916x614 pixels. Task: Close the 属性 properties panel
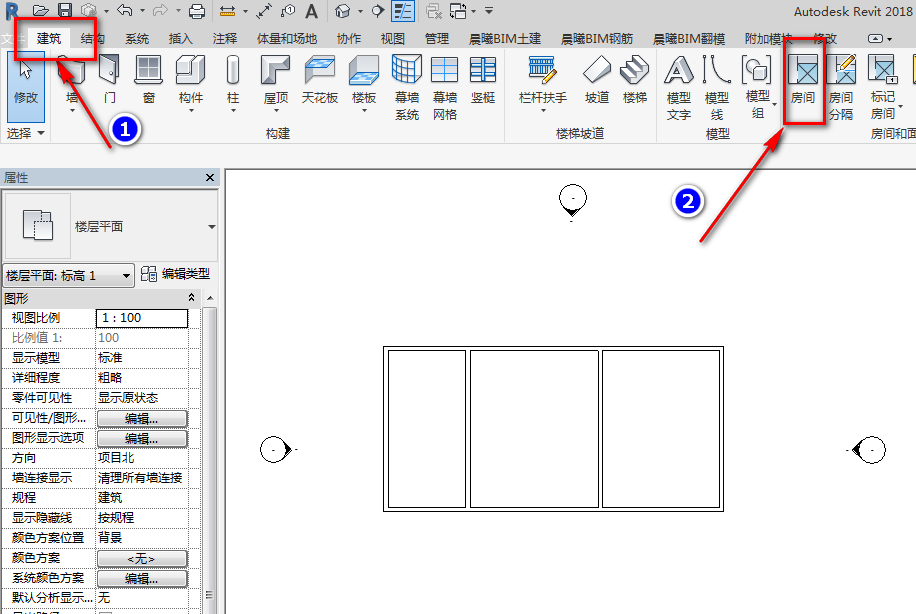[210, 178]
